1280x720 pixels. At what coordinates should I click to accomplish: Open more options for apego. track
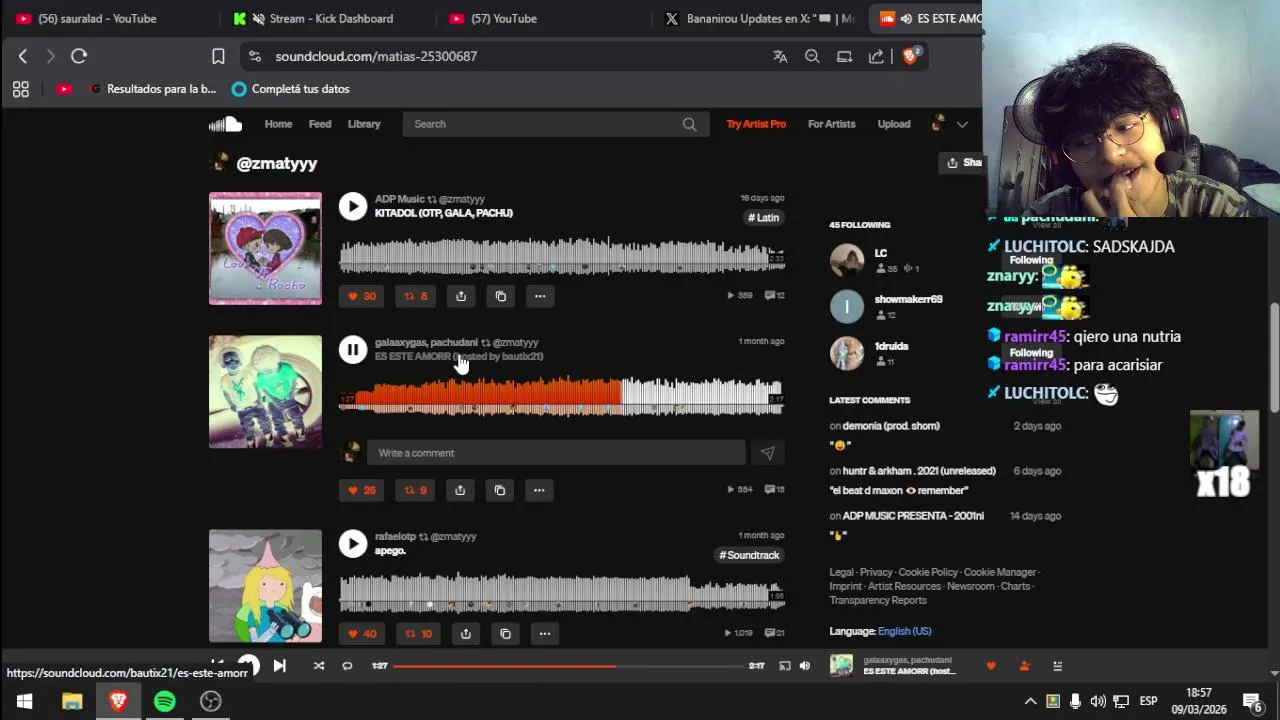click(x=545, y=633)
